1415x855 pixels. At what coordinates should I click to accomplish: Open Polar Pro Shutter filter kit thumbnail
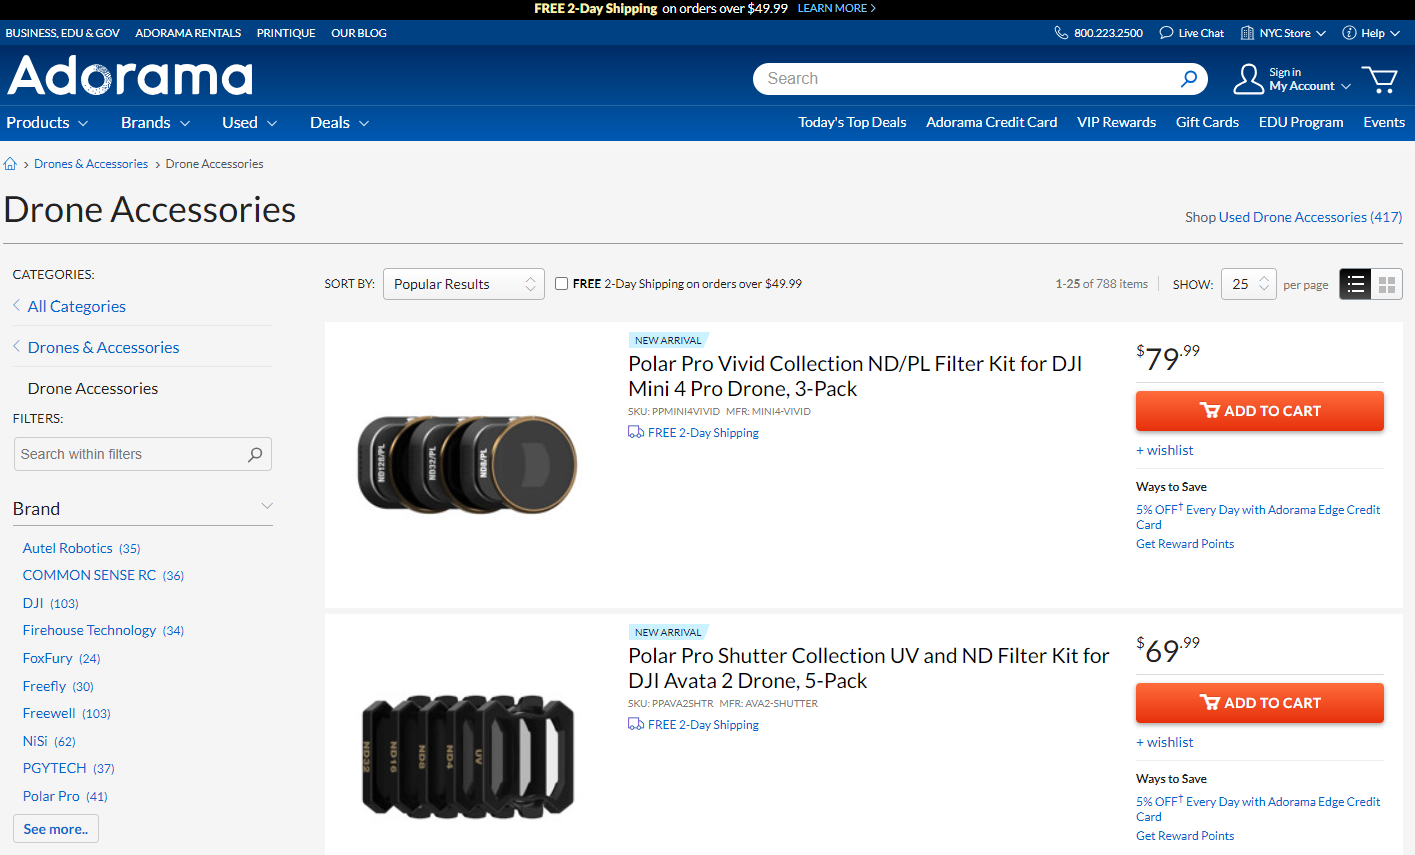tap(468, 755)
